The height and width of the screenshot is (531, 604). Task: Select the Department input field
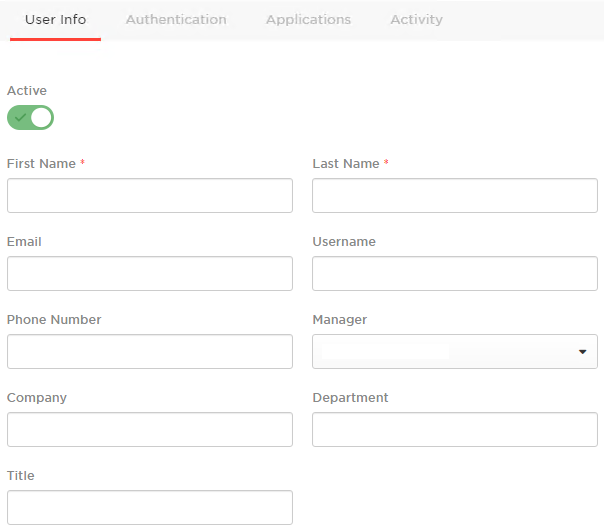(455, 430)
